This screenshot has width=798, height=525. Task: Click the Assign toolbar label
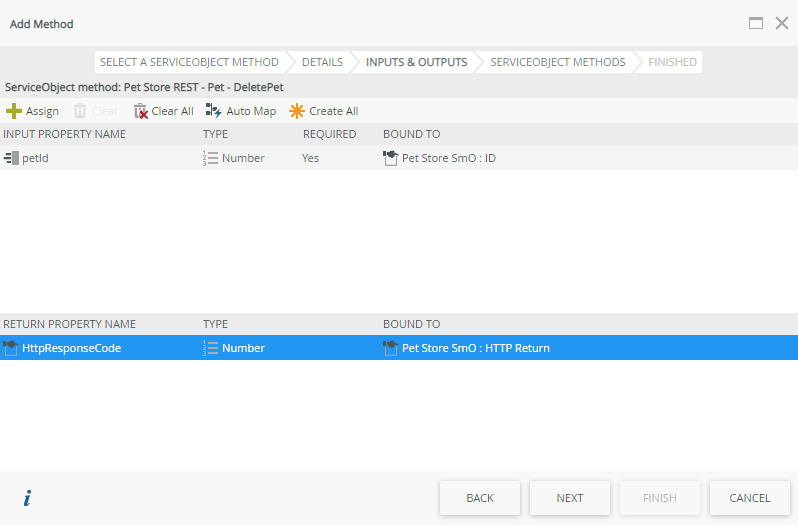click(x=42, y=111)
